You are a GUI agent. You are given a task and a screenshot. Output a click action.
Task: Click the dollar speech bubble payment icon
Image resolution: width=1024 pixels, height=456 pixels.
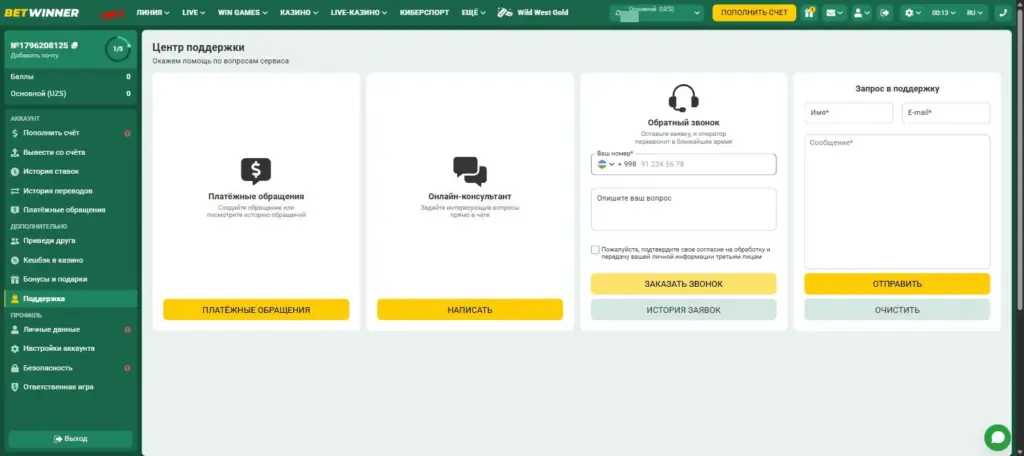(256, 171)
